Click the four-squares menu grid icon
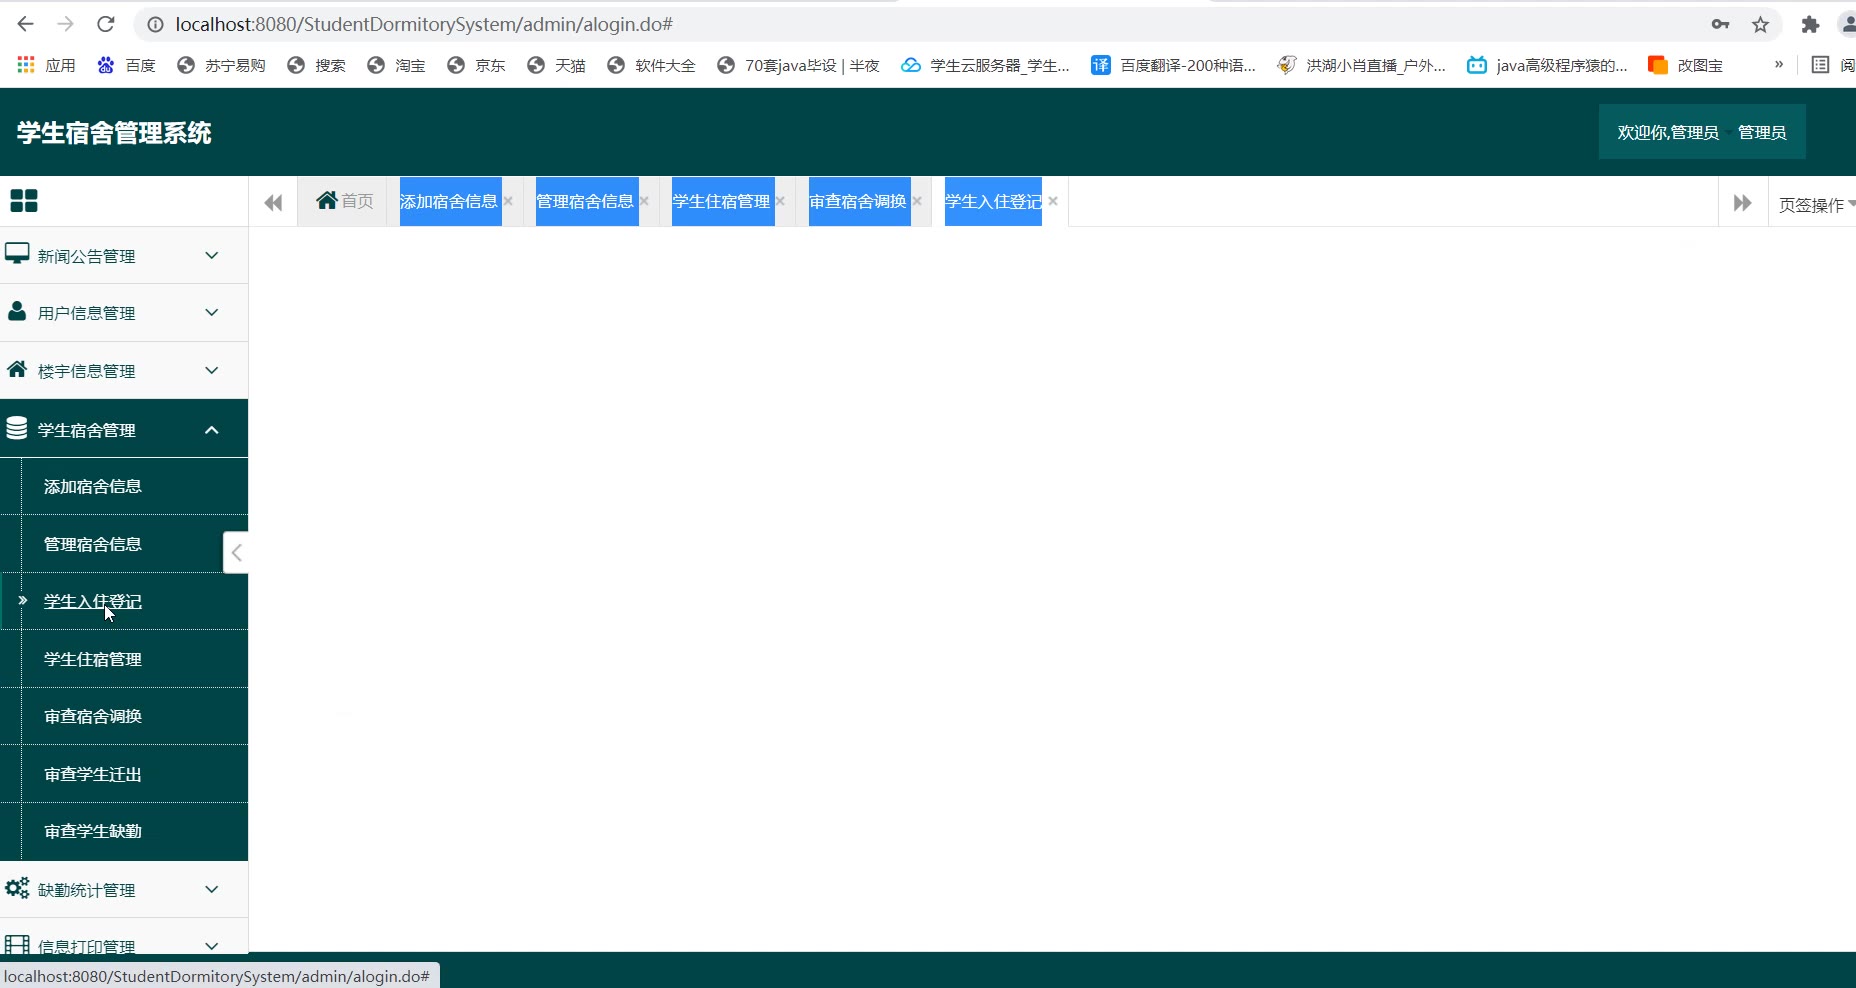The image size is (1856, 988). click(24, 201)
